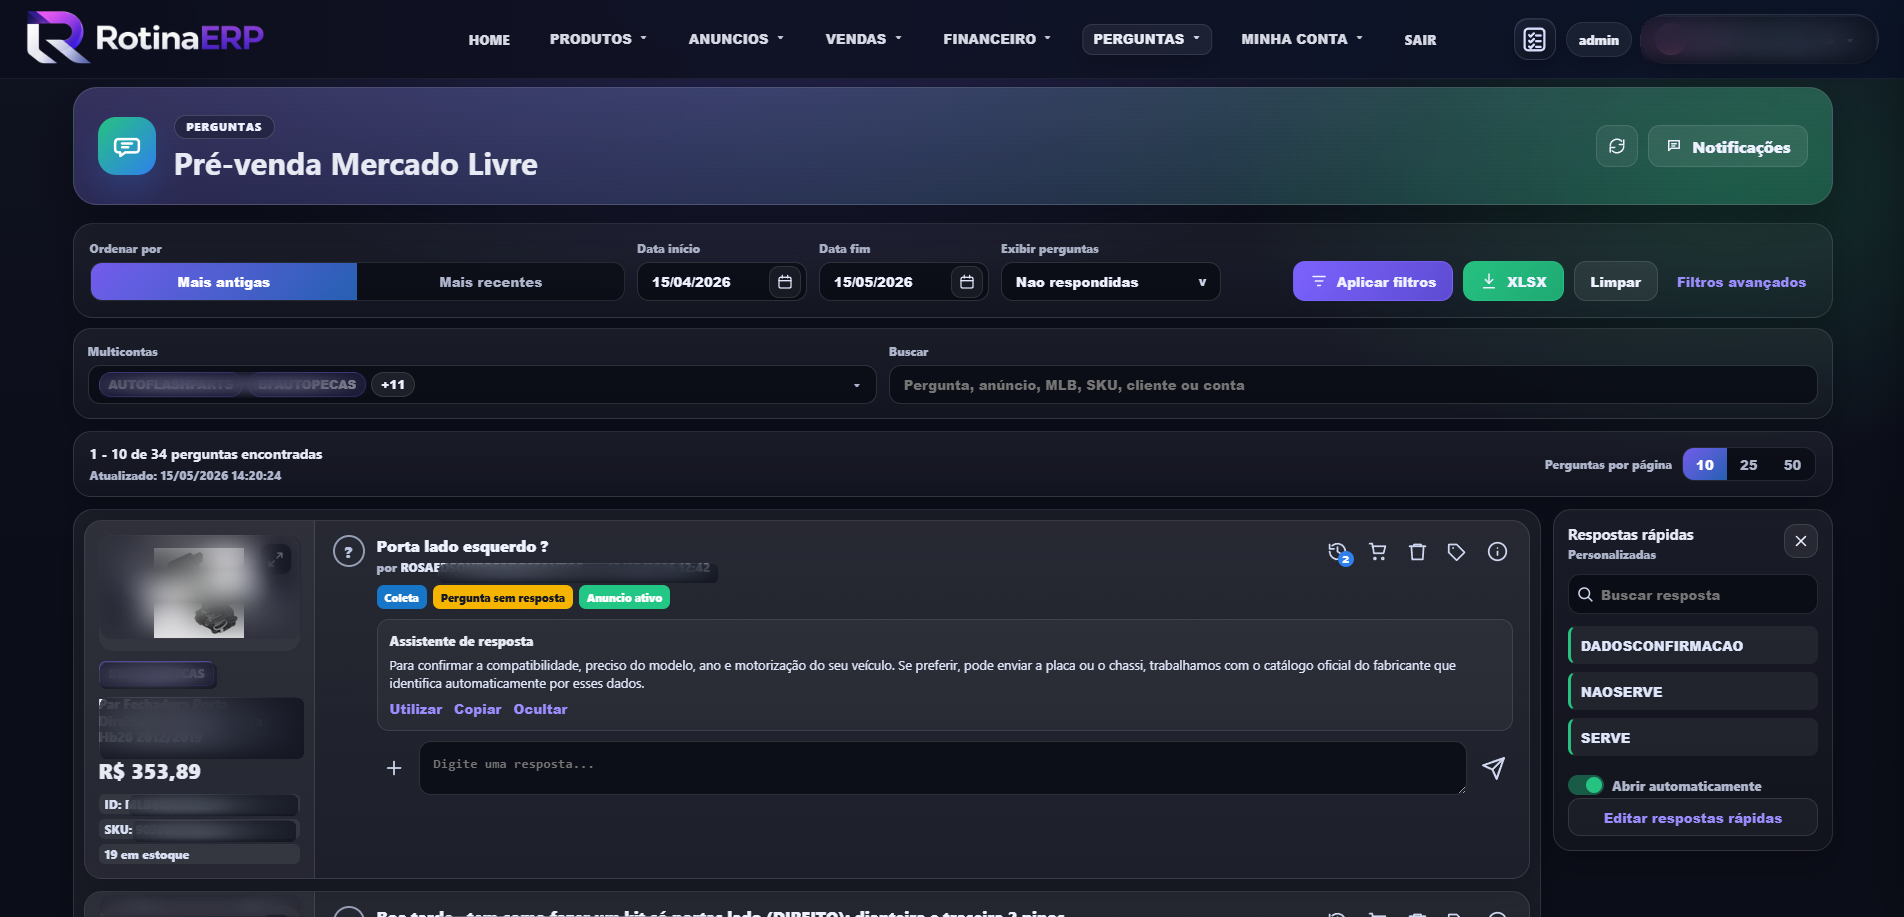The image size is (1904, 917).
Task: Open info icon on Porta lado esquerdo question
Action: [x=1497, y=552]
